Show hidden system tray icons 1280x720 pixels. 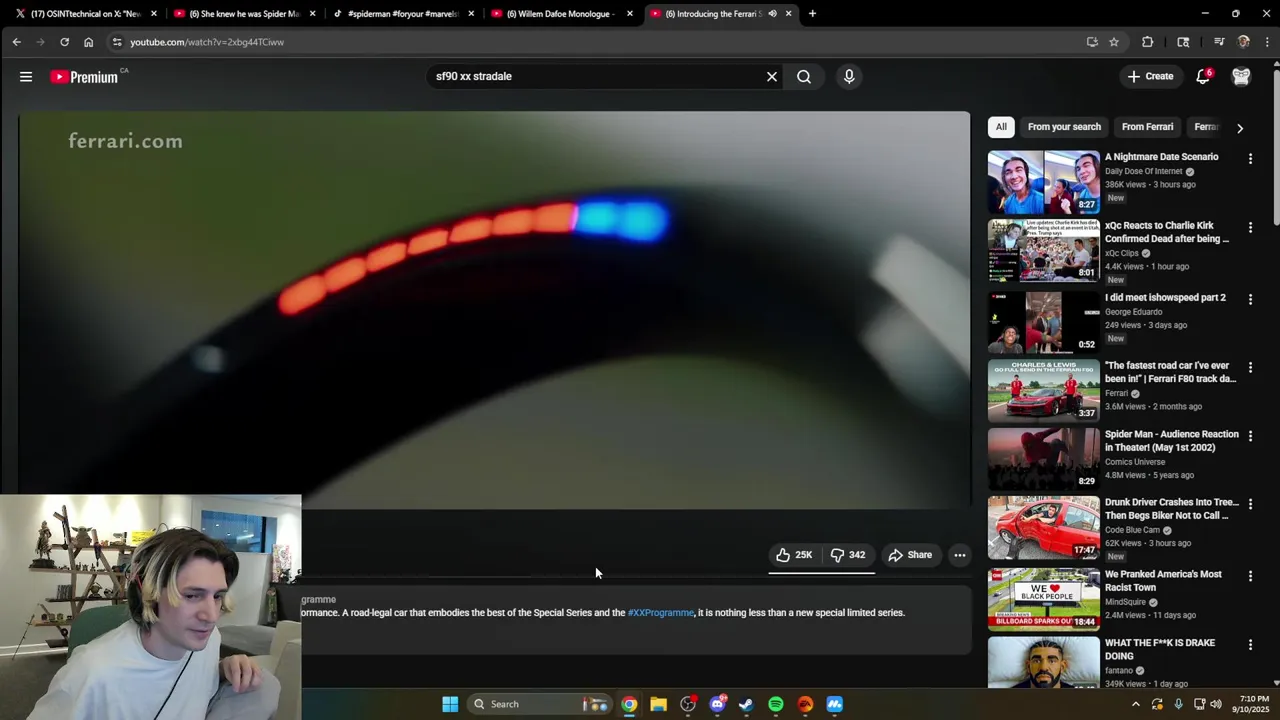[x=1135, y=704]
